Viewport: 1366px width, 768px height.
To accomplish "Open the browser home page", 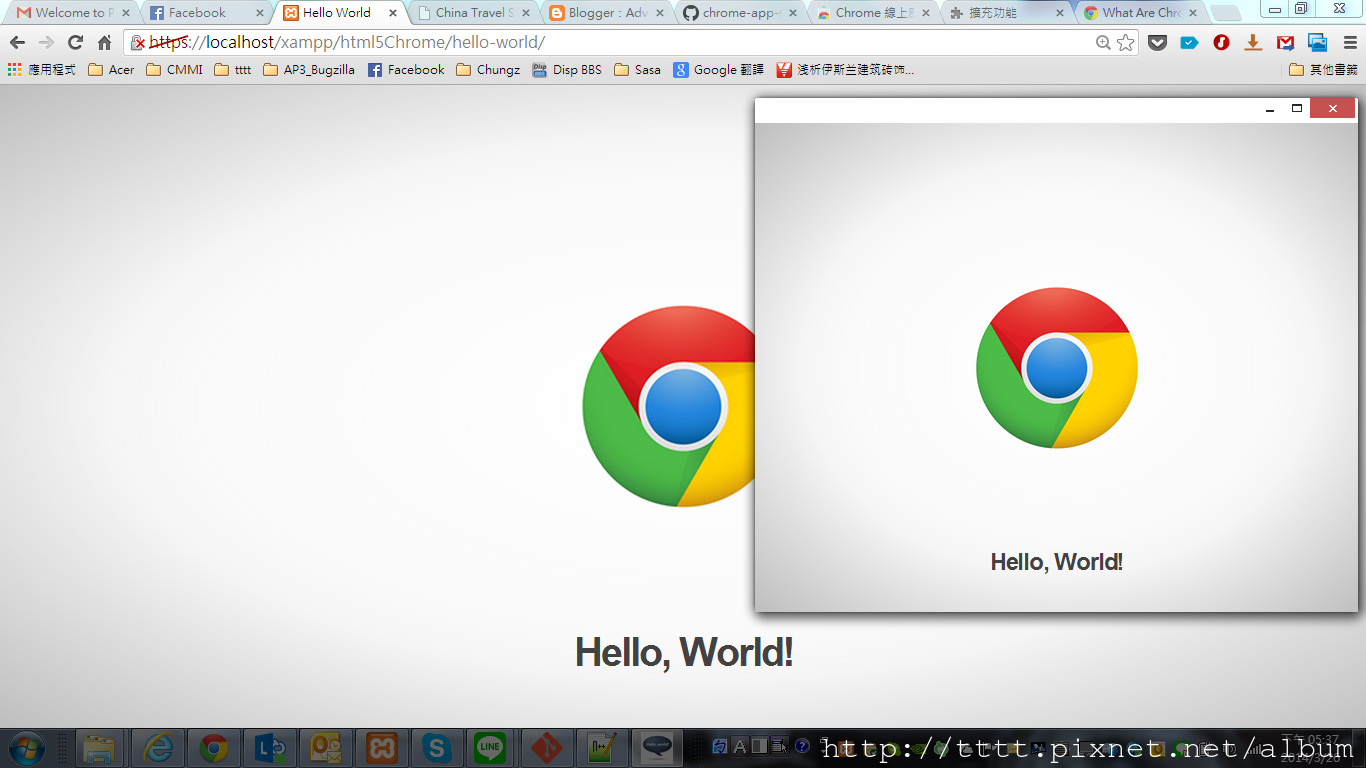I will pos(104,43).
